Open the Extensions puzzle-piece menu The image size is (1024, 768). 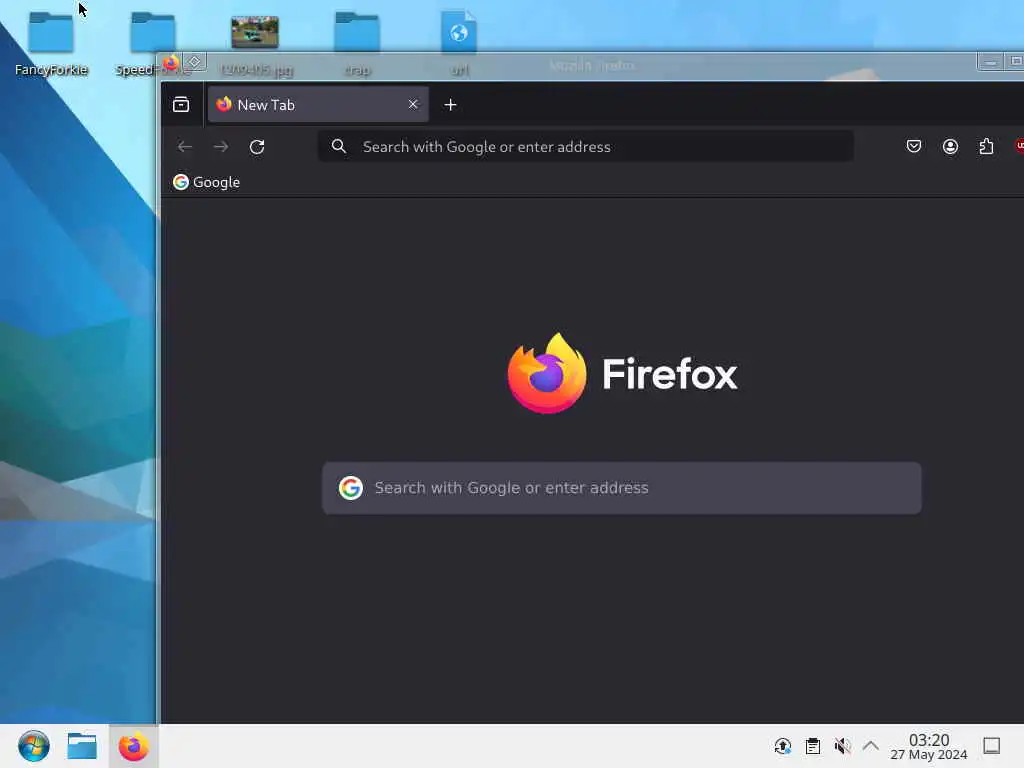point(986,146)
